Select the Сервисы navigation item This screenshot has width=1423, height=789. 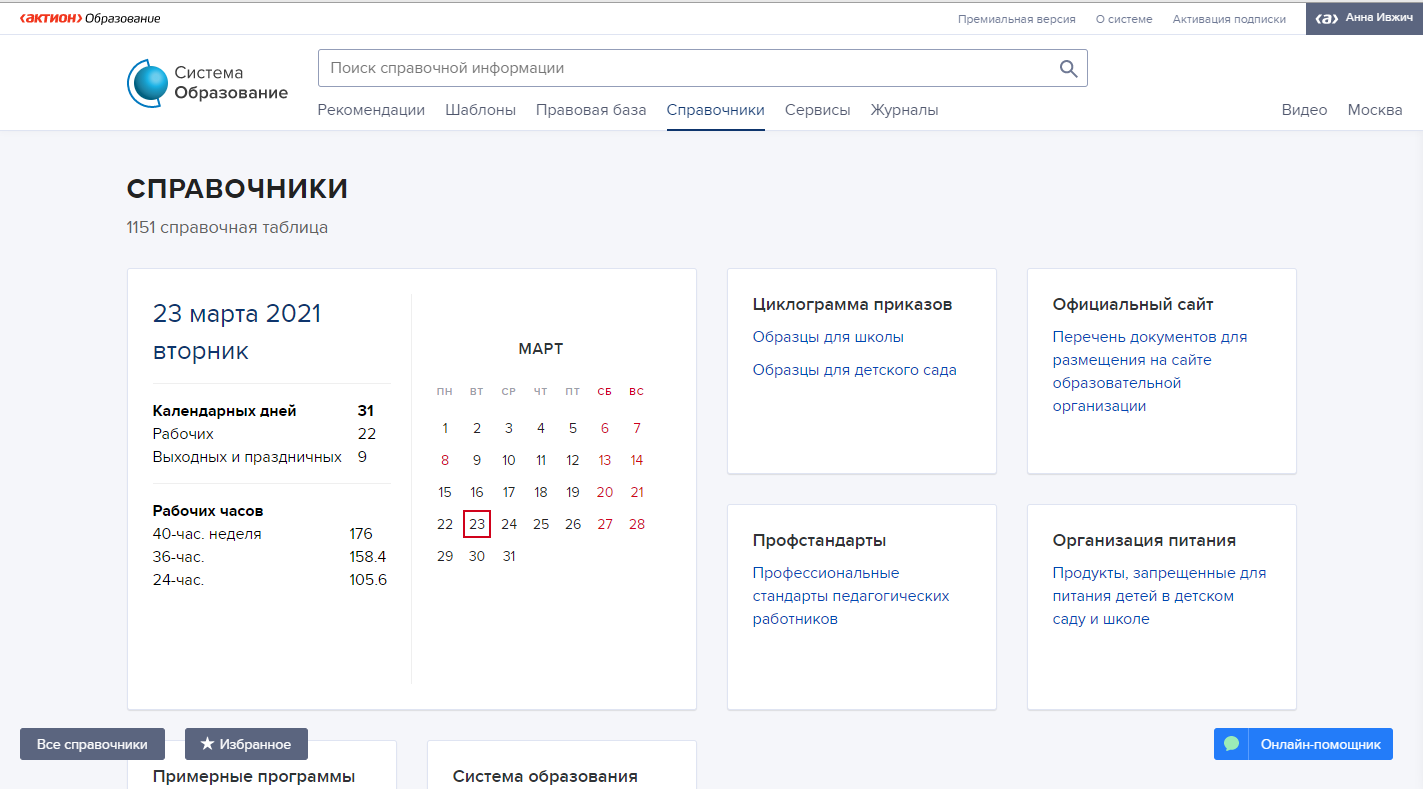tap(817, 110)
